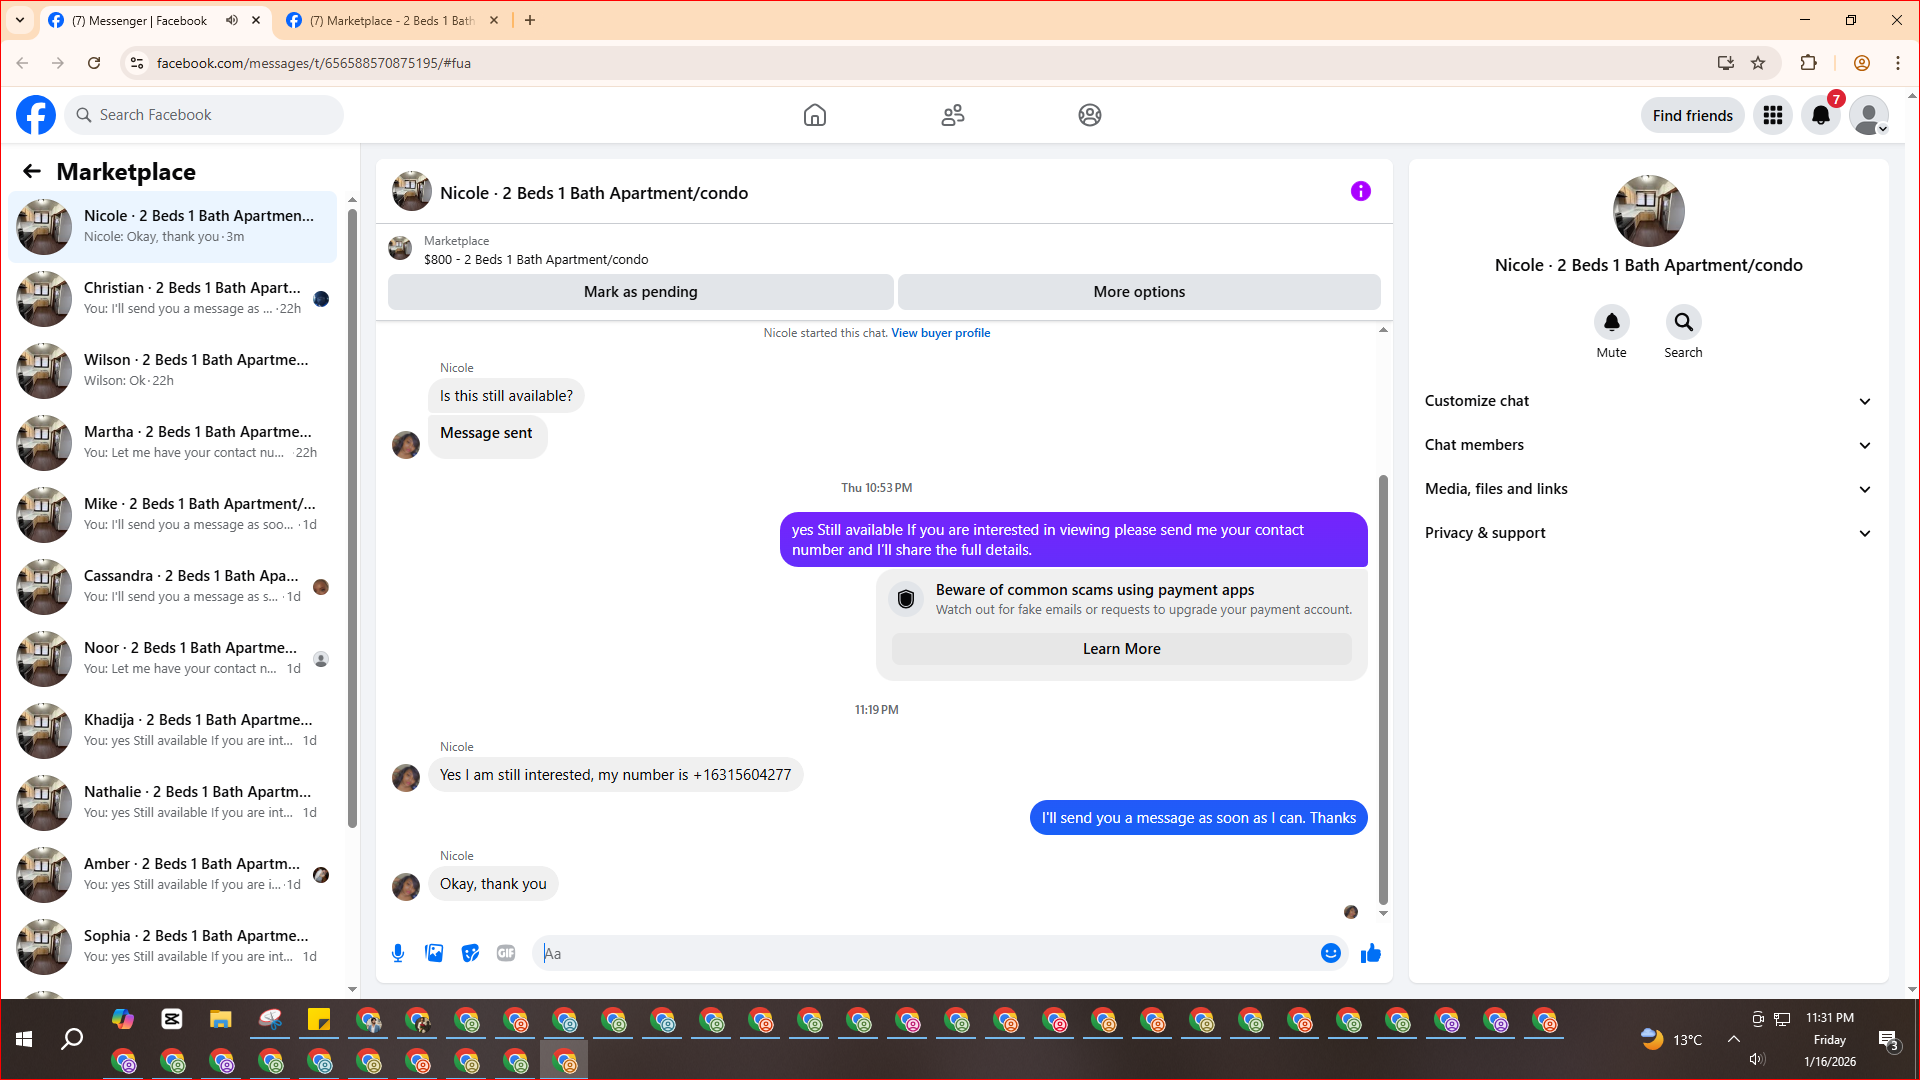Search in conversation using the magnifier icon
1920x1080 pixels.
1683,322
